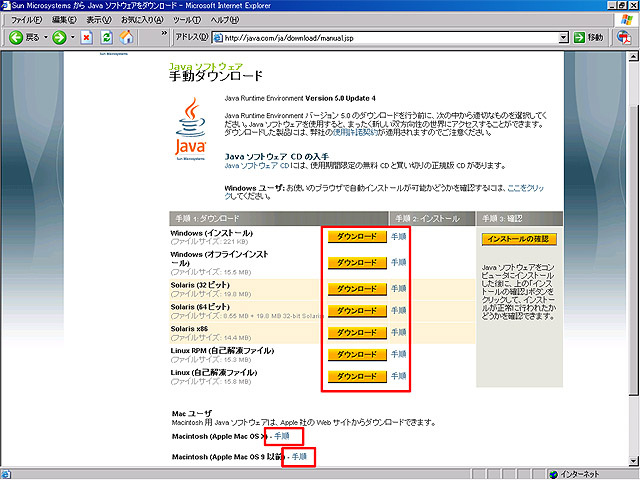
Task: Go to the Home page icon
Action: tap(127, 38)
